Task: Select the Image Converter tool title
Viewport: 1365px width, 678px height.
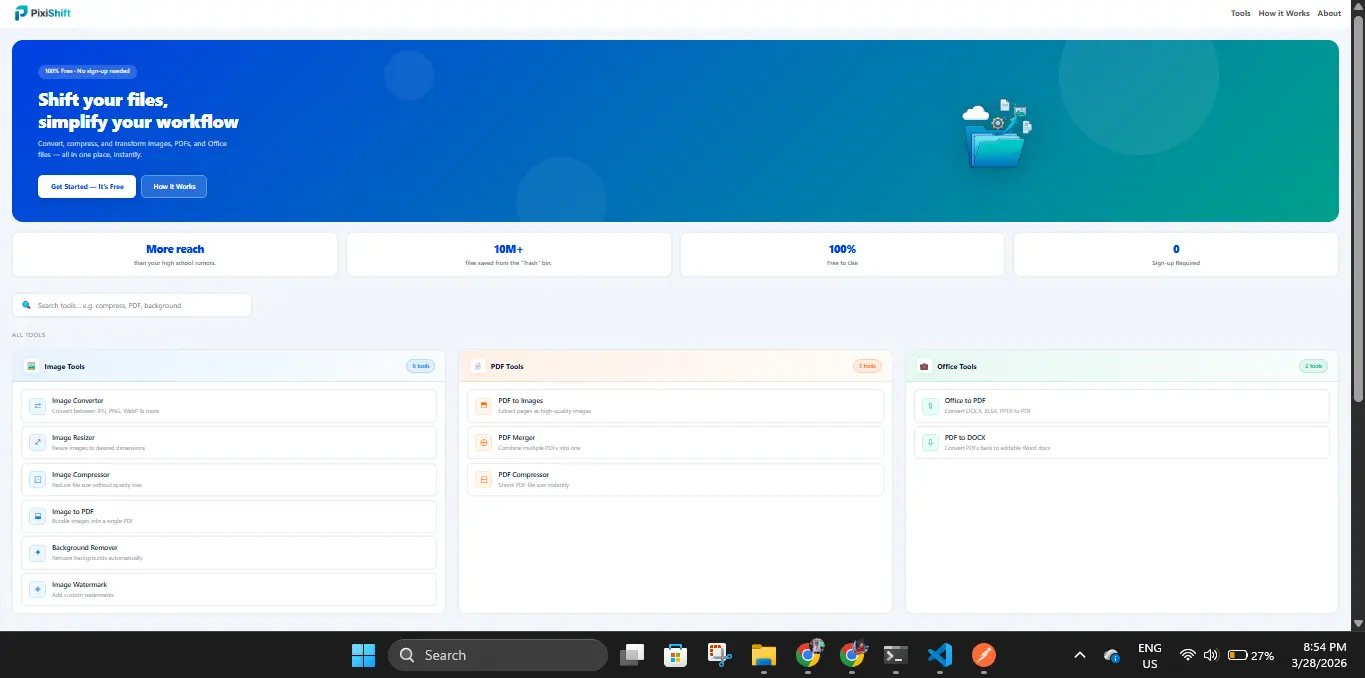Action: pos(78,401)
